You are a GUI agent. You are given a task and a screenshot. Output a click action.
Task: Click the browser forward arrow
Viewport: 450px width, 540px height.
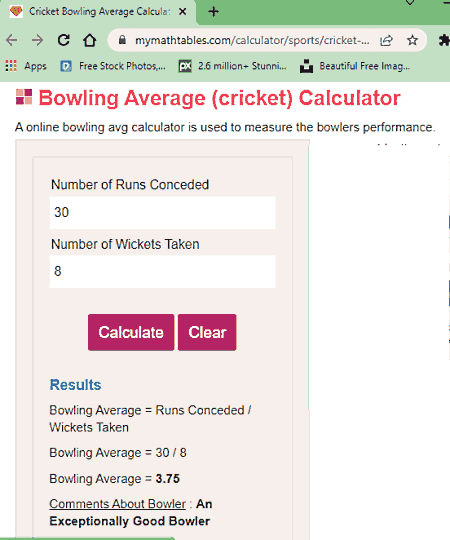pyautogui.click(x=37, y=40)
